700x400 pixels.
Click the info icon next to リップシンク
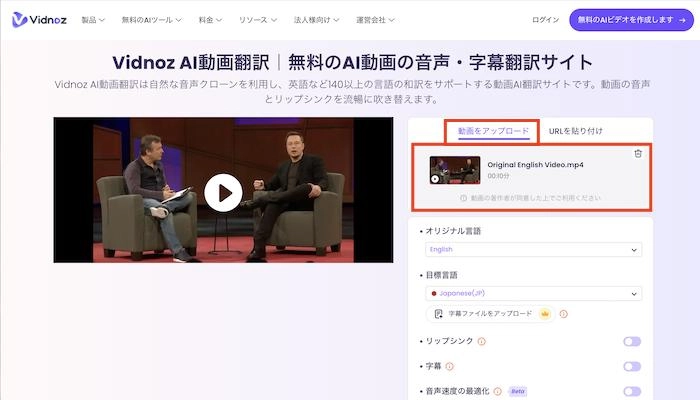(482, 342)
